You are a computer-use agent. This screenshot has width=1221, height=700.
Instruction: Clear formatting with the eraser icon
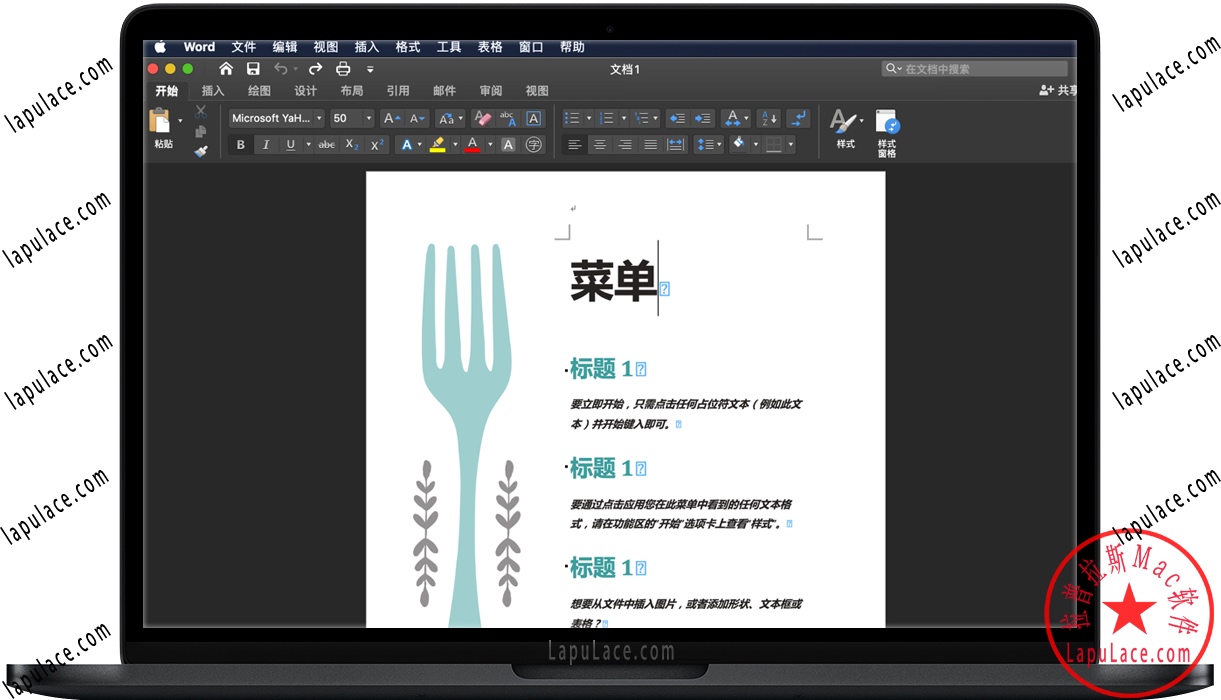(482, 118)
